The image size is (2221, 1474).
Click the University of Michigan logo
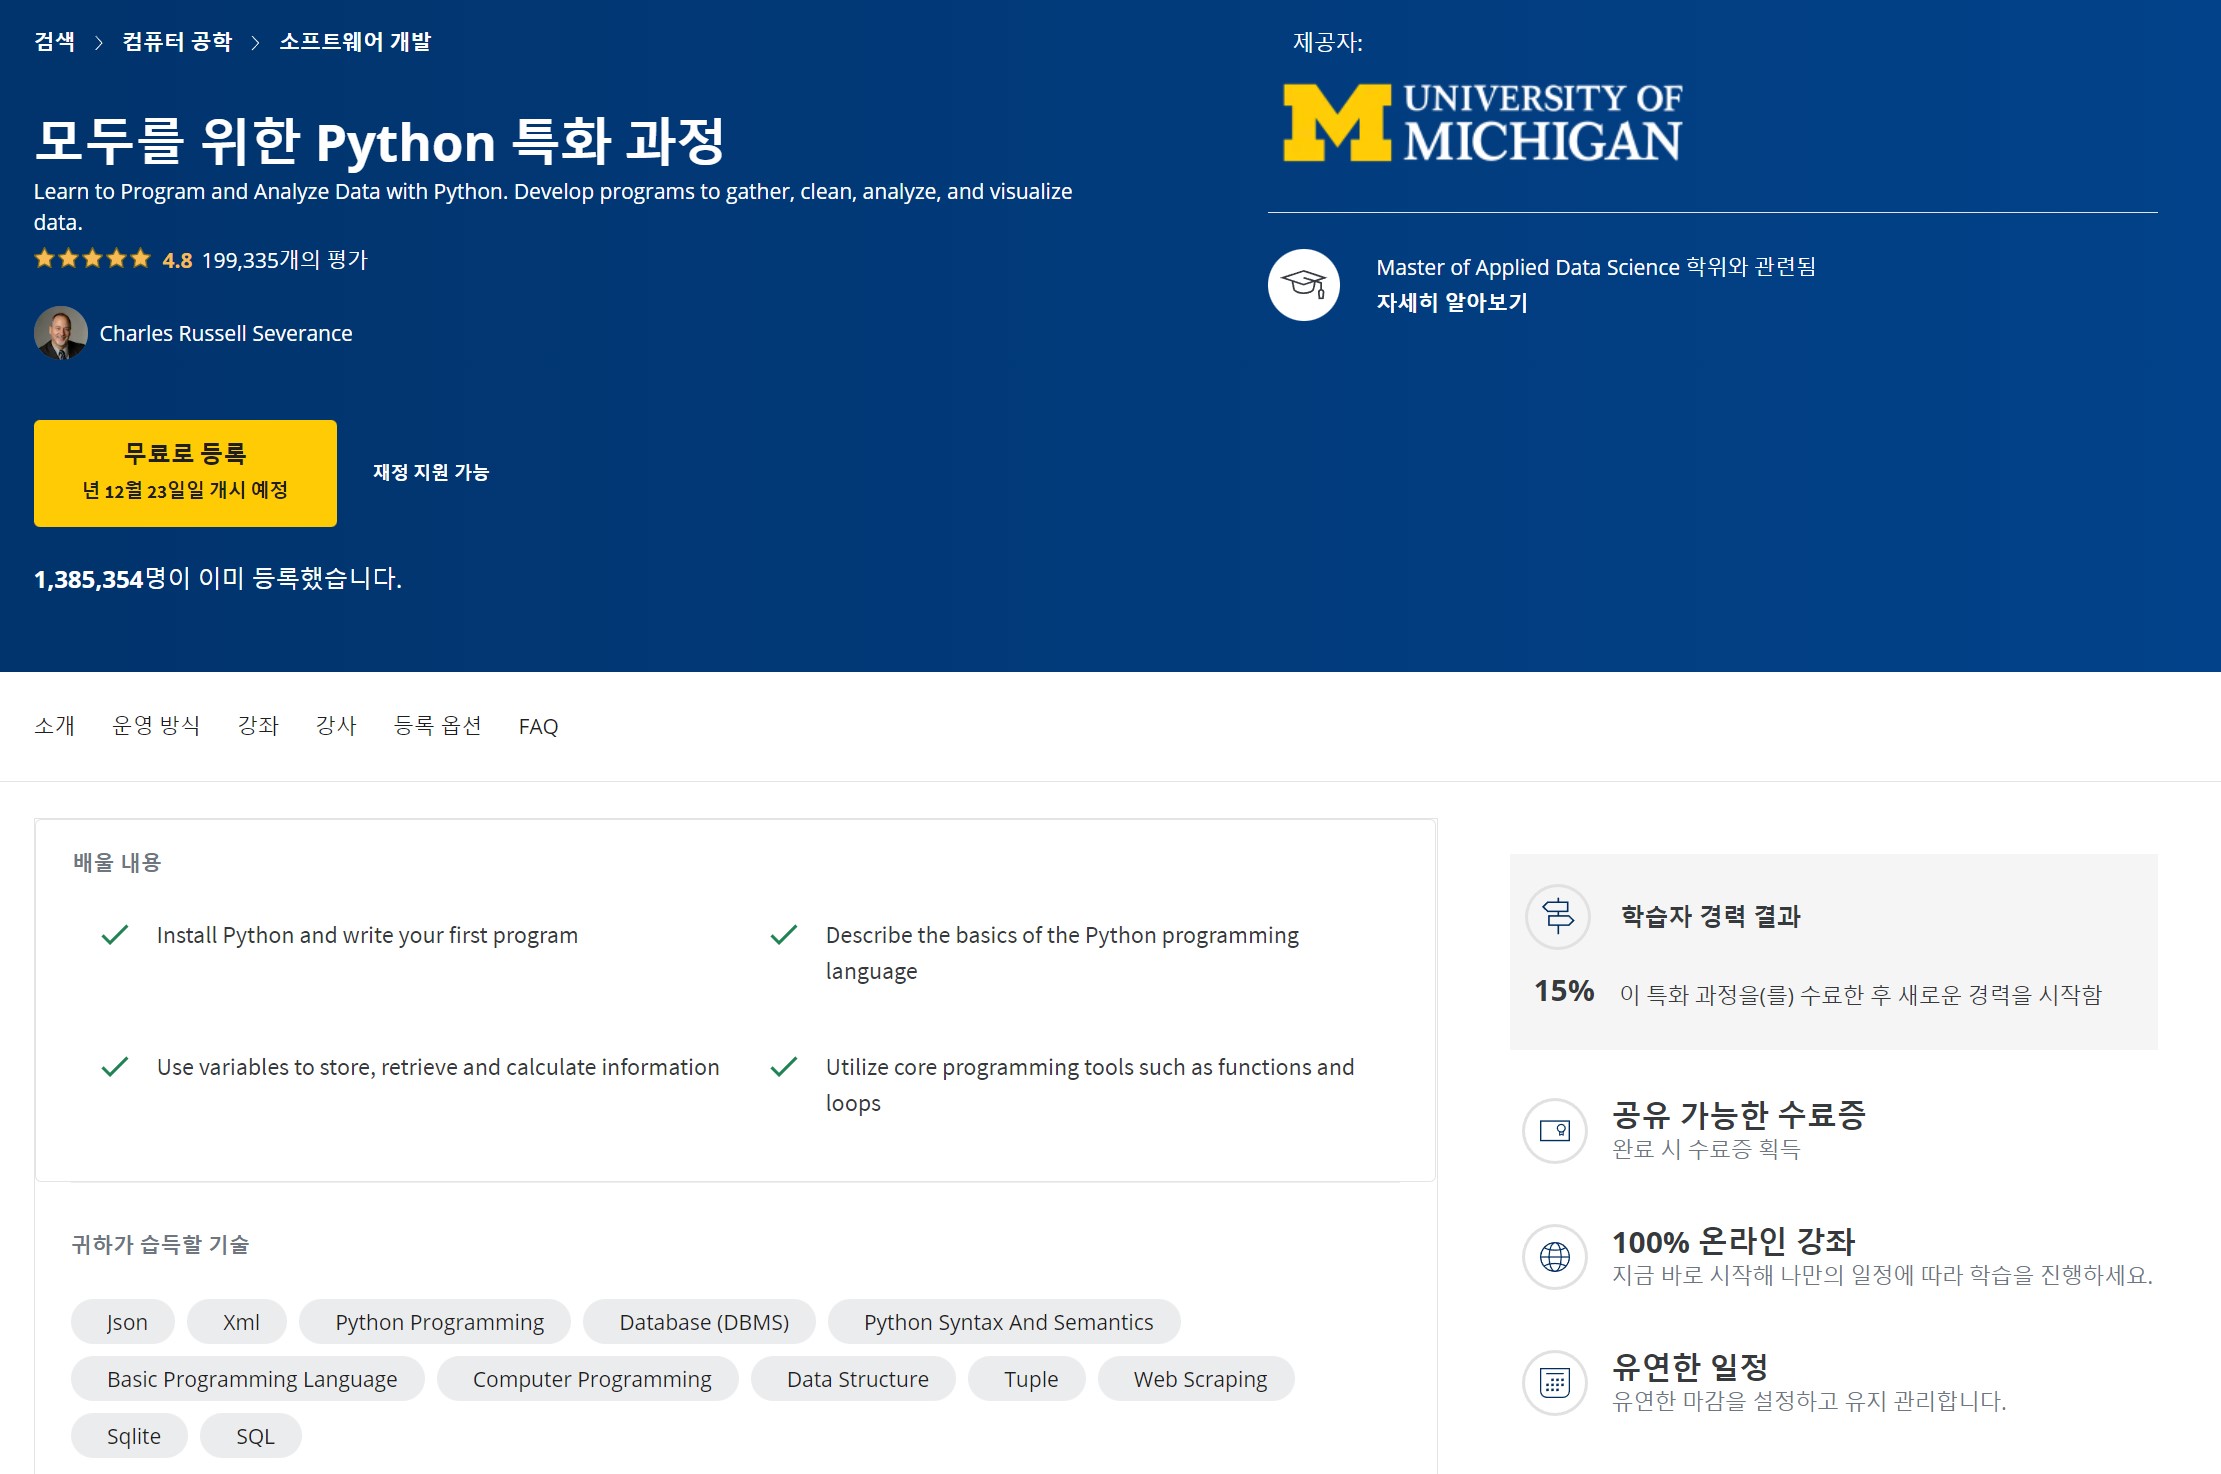1482,123
